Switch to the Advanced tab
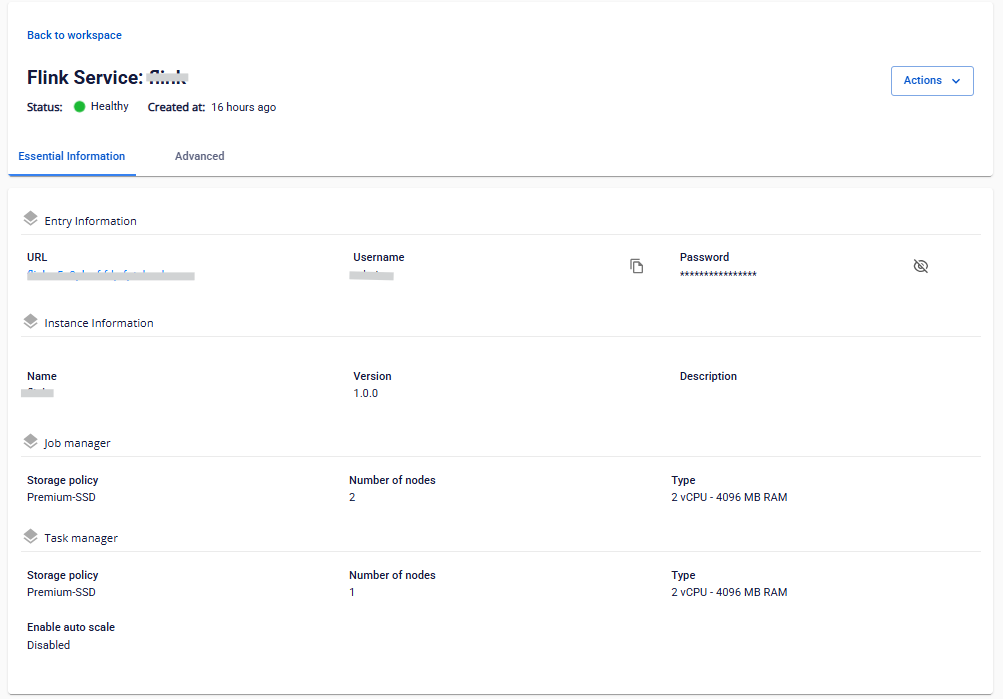 click(x=200, y=156)
